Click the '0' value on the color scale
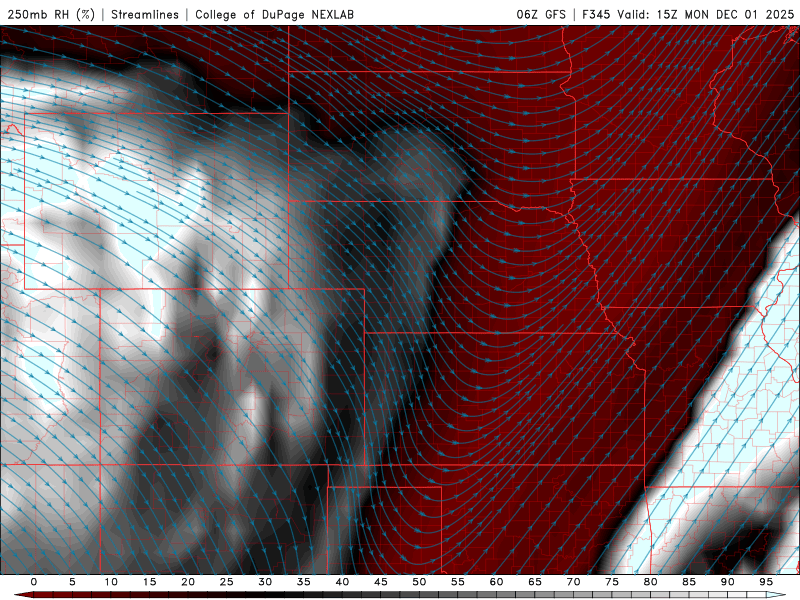Screen dimensions: 800x600 [x=34, y=582]
